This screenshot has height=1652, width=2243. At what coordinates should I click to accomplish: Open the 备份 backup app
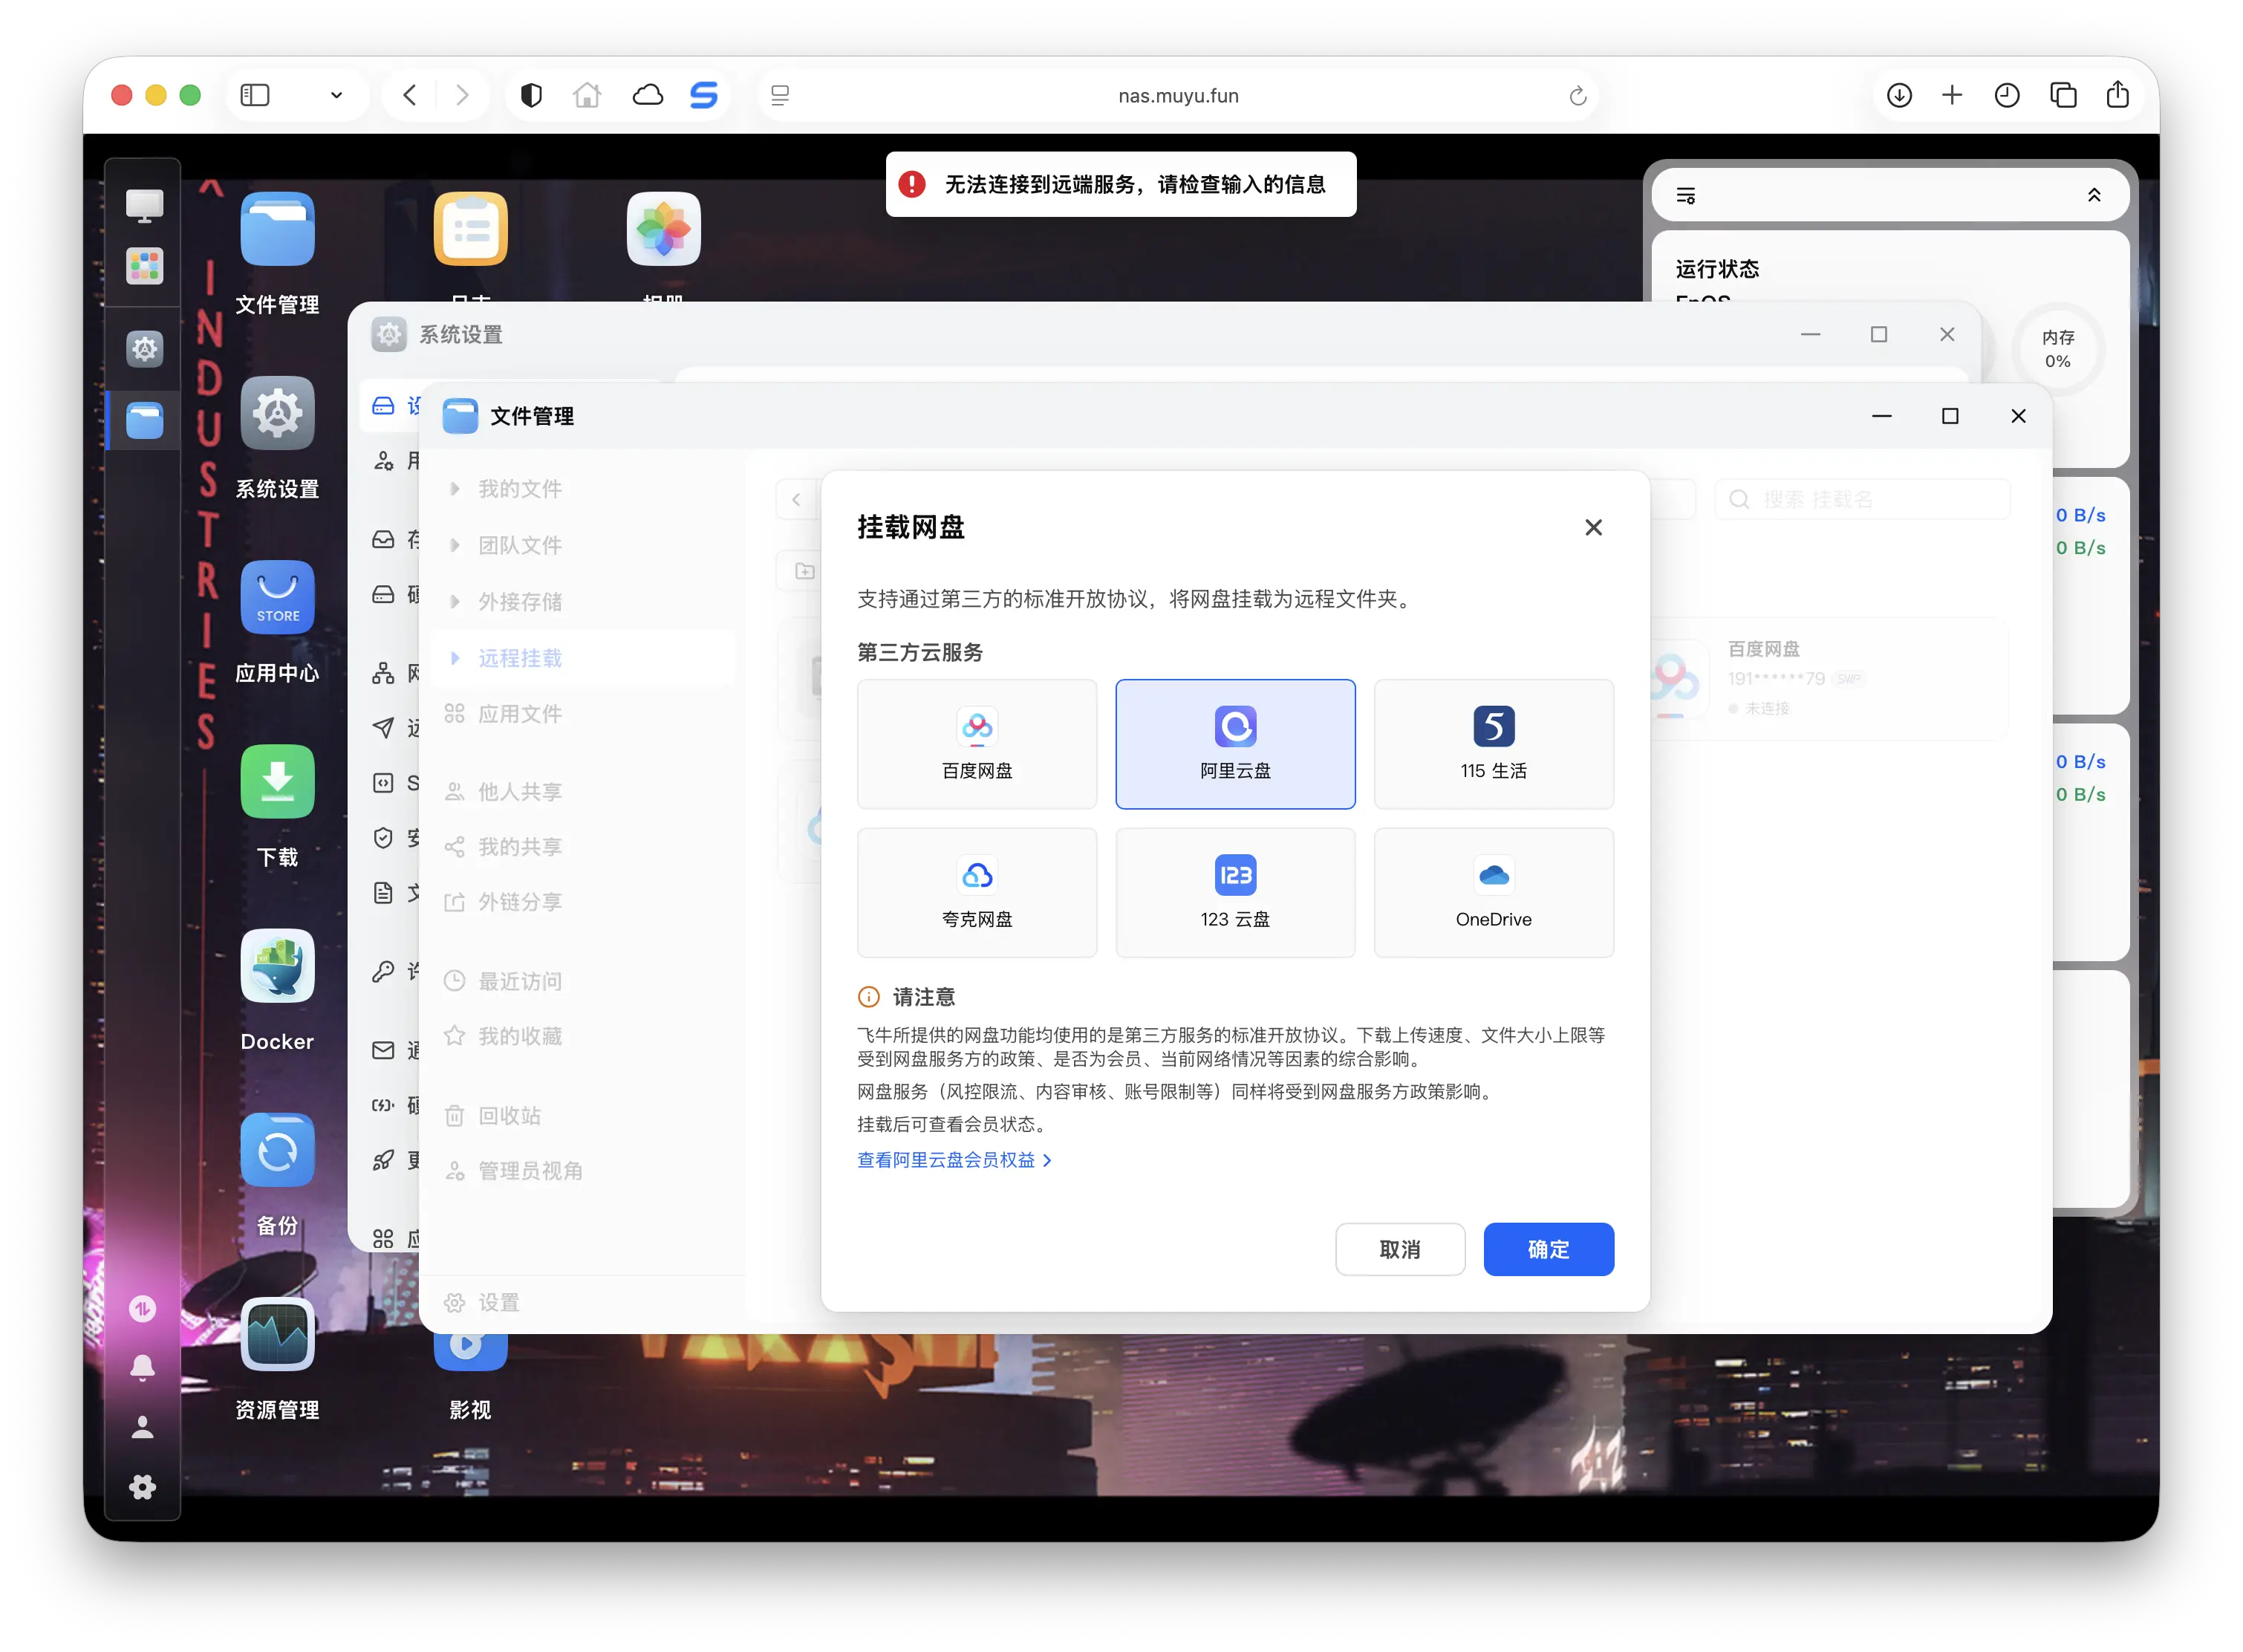click(x=277, y=1151)
